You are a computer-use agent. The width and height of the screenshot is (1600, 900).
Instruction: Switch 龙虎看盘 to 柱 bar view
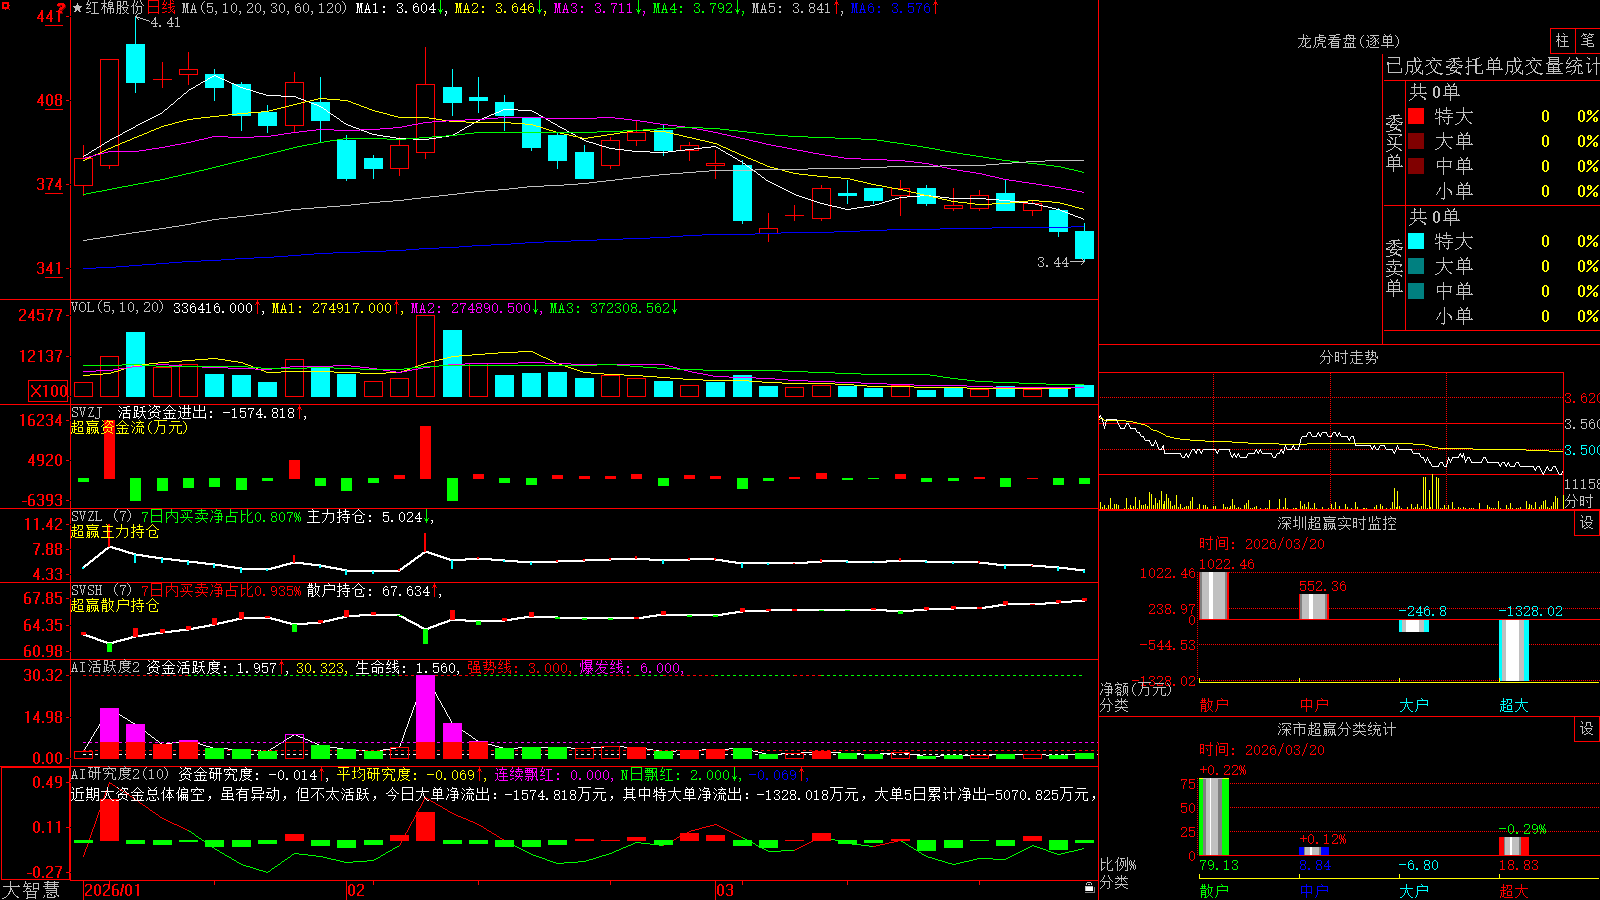coord(1562,40)
